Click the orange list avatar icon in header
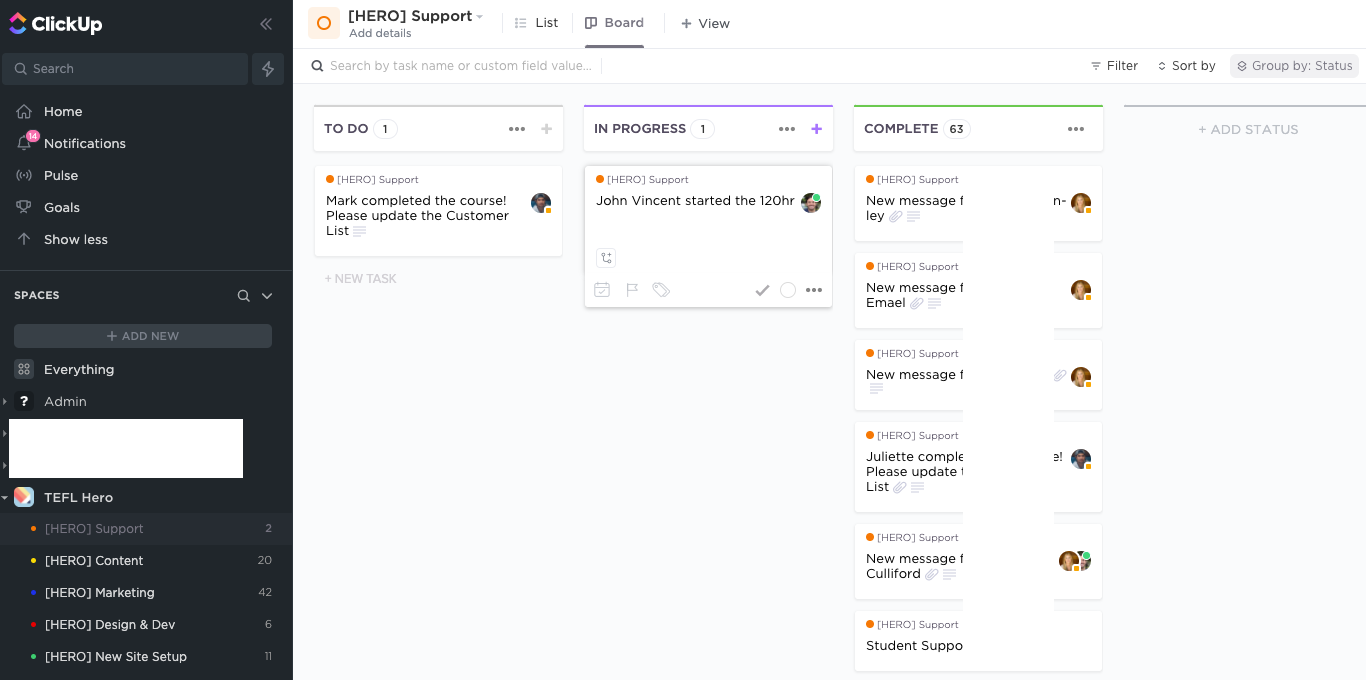 pyautogui.click(x=324, y=23)
